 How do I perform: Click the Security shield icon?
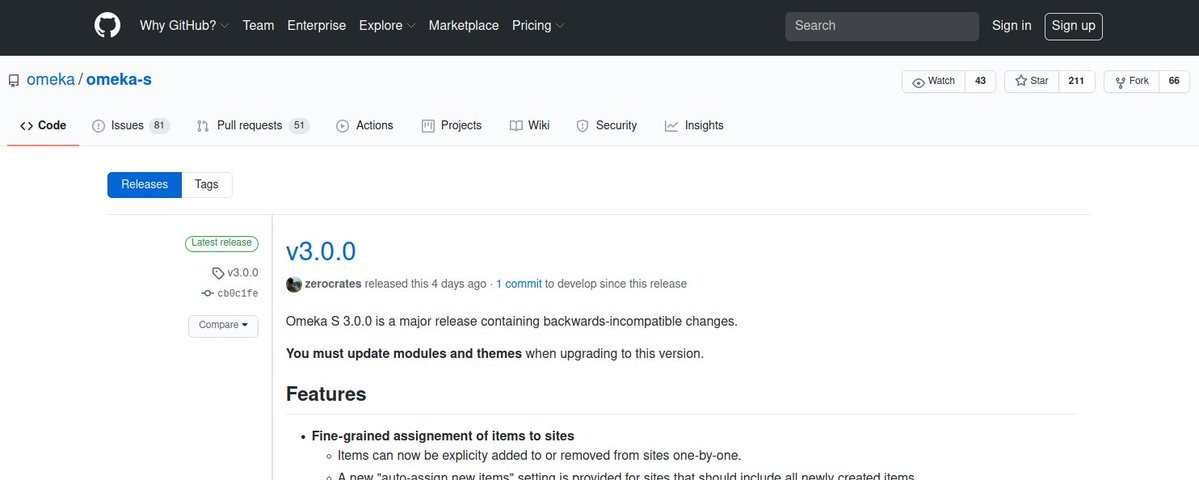(x=583, y=126)
